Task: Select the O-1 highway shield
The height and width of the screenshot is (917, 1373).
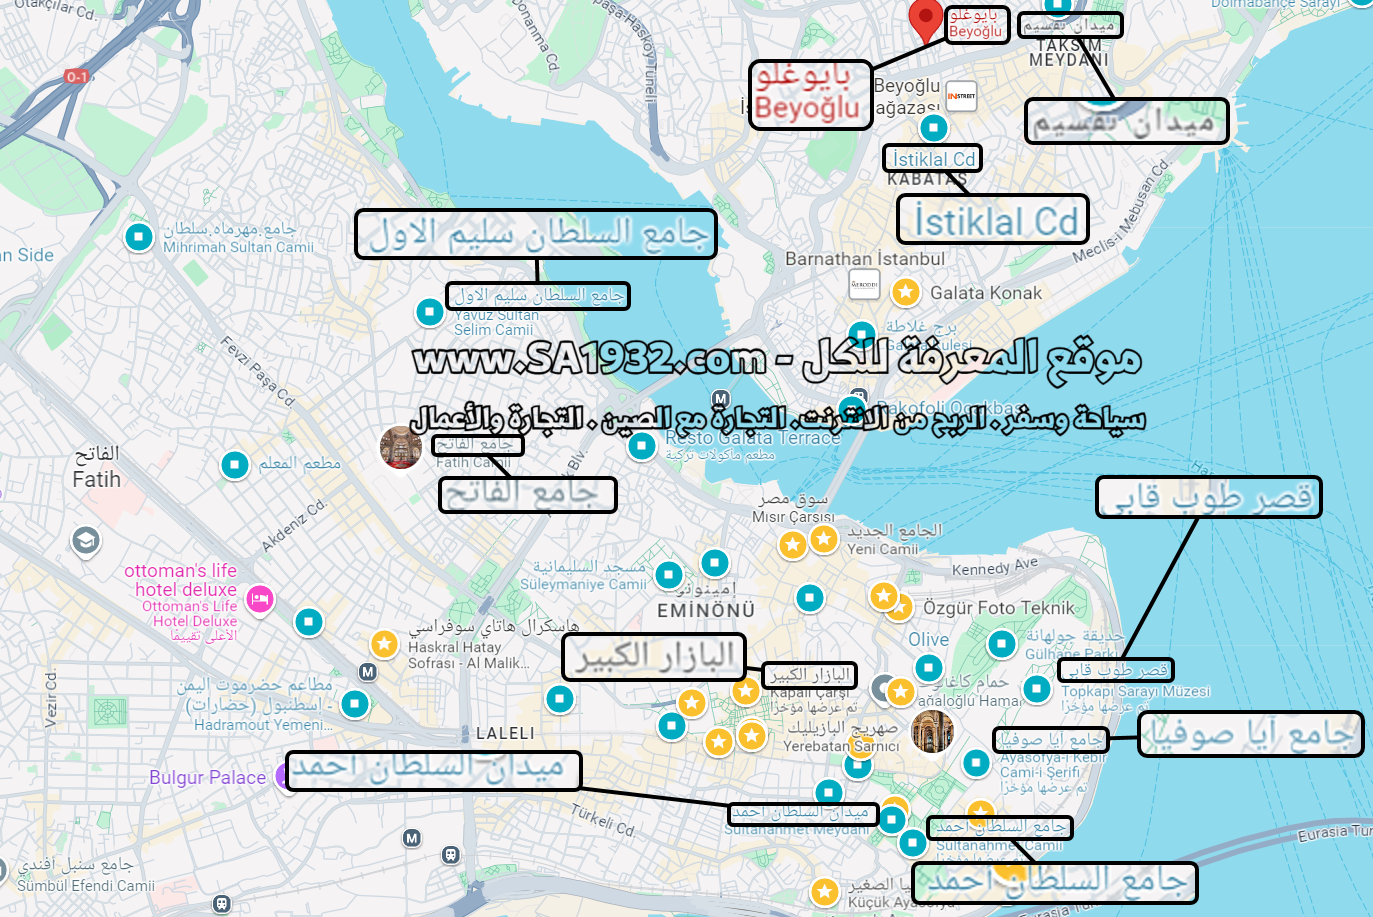Action: [77, 76]
